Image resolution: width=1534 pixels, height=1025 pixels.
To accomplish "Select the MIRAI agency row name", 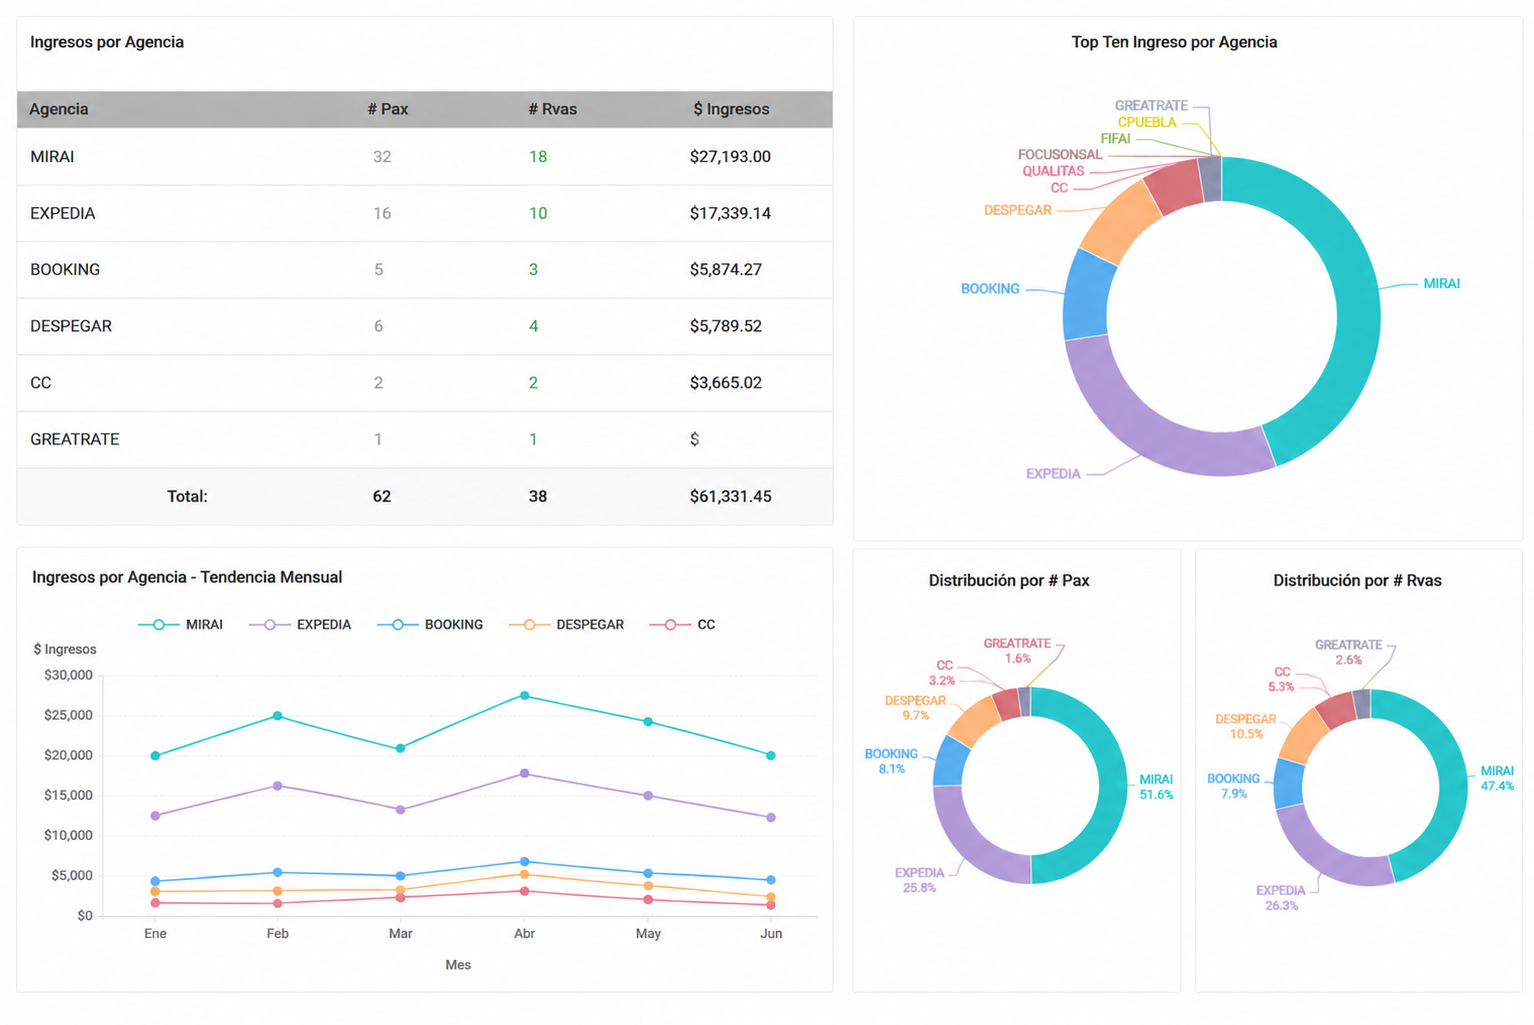I will [52, 157].
